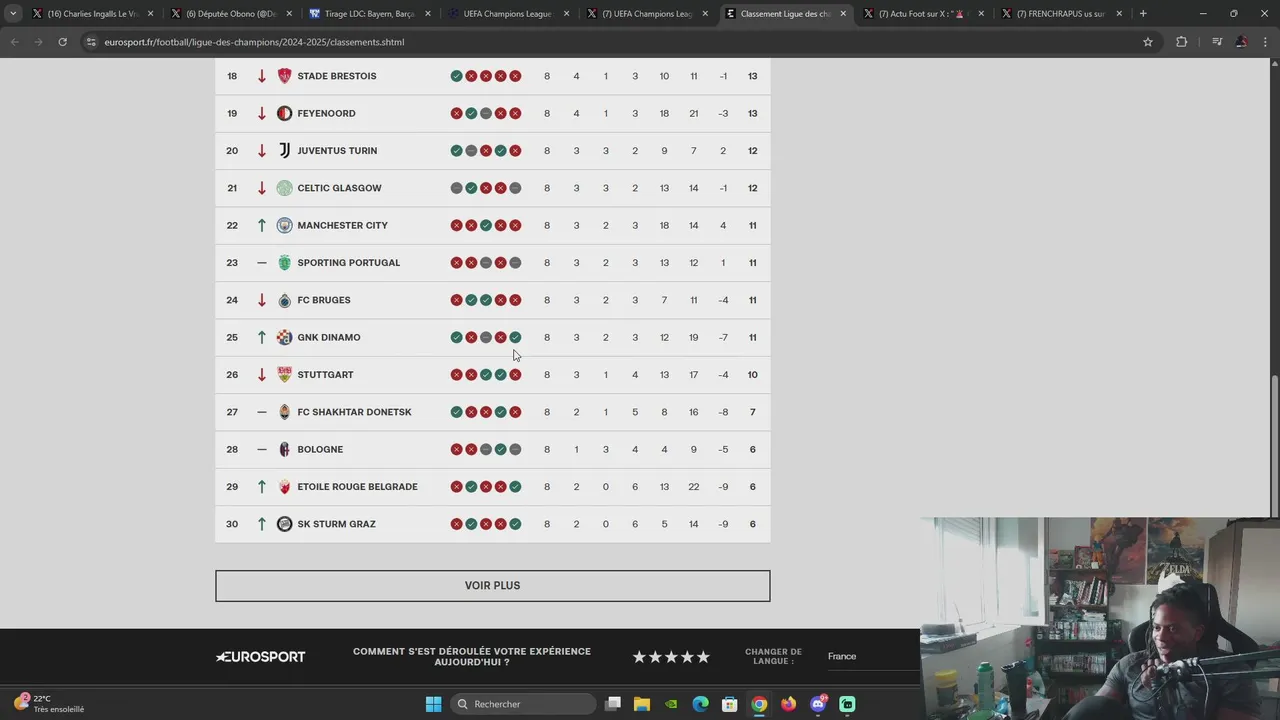This screenshot has width=1280, height=720.
Task: Open the Windows Start menu
Action: click(x=433, y=704)
